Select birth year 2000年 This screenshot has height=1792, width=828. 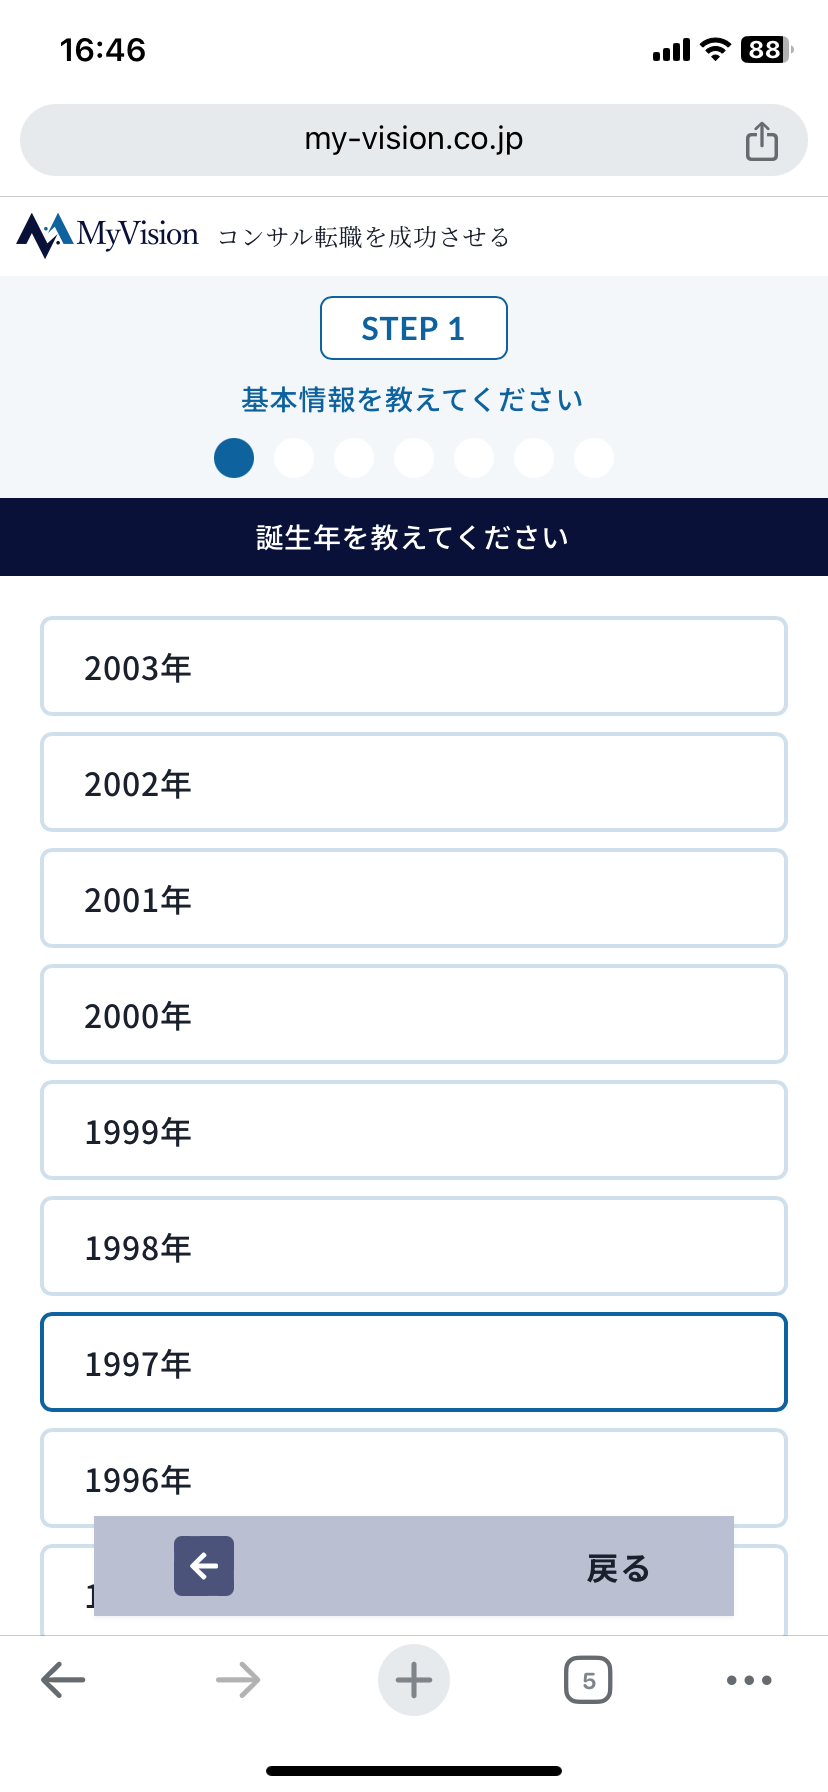pyautogui.click(x=413, y=1014)
